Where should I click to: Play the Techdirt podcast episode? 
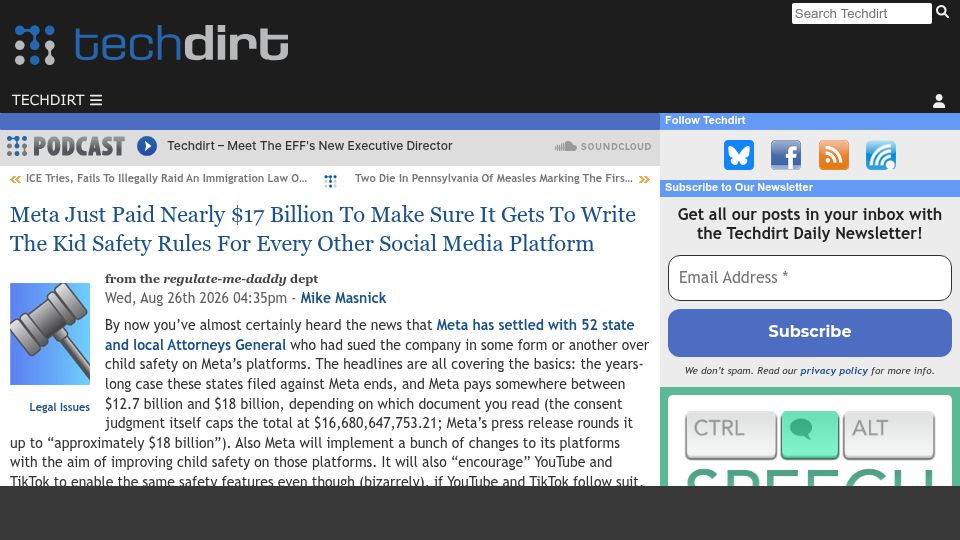[147, 146]
